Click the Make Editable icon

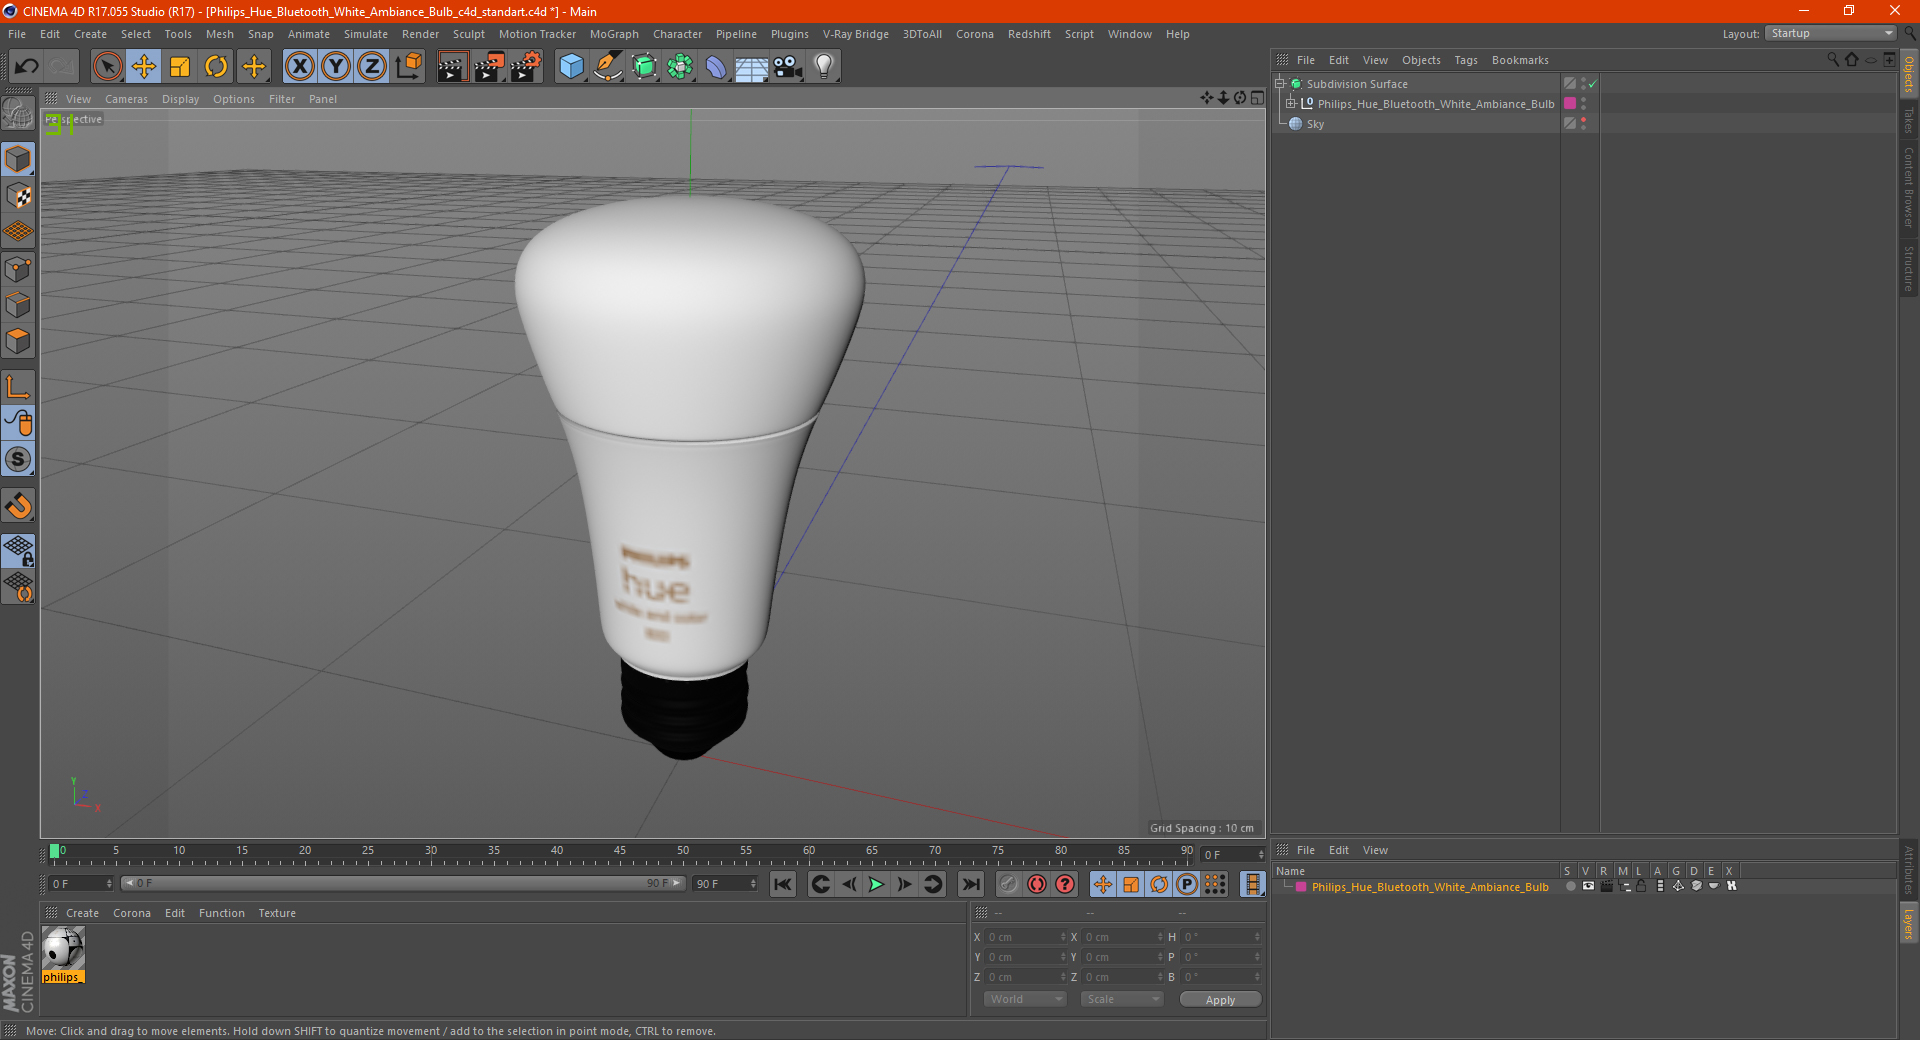click(x=18, y=114)
